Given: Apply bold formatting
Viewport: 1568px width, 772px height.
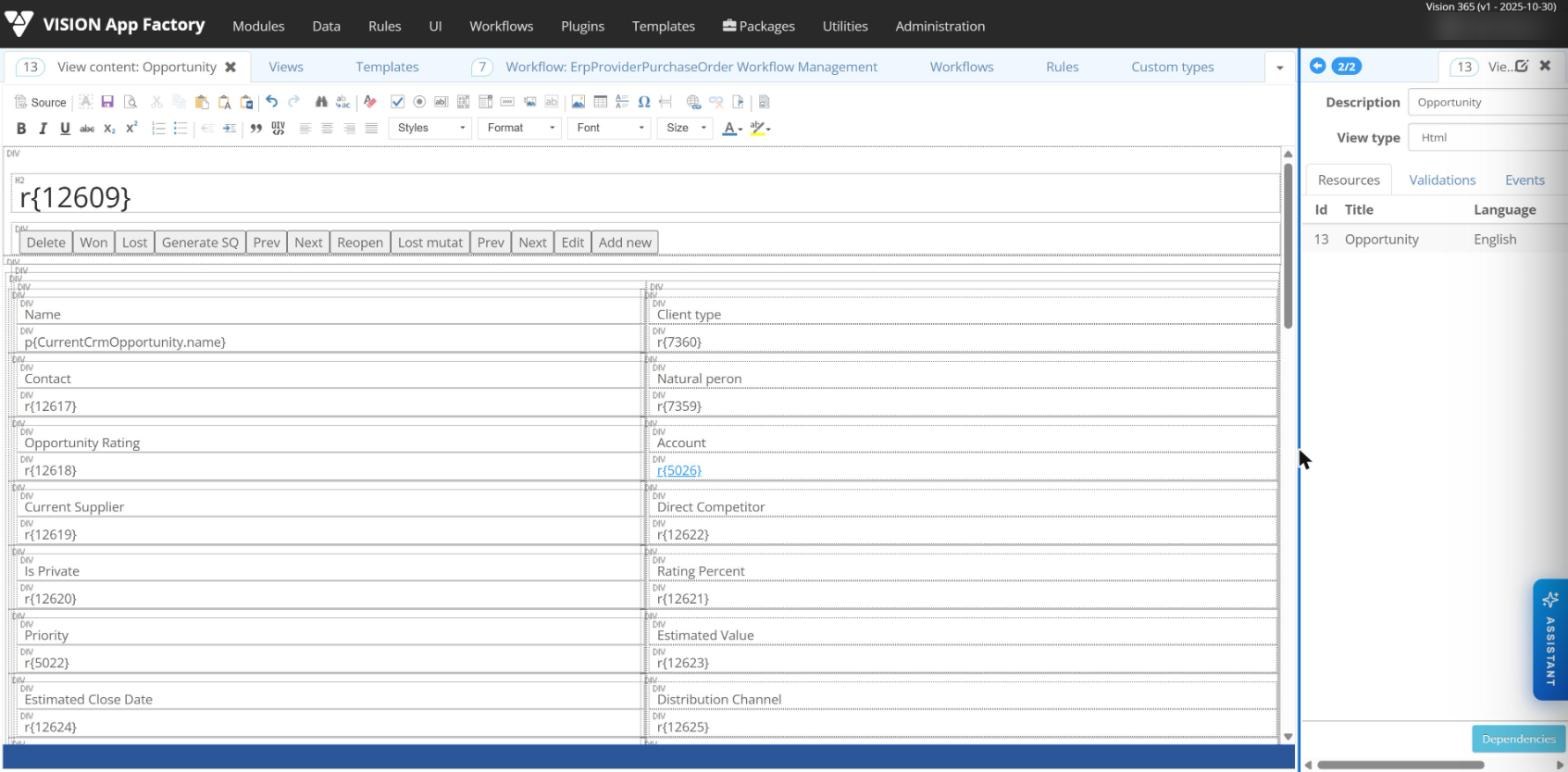Looking at the screenshot, I should tap(21, 128).
